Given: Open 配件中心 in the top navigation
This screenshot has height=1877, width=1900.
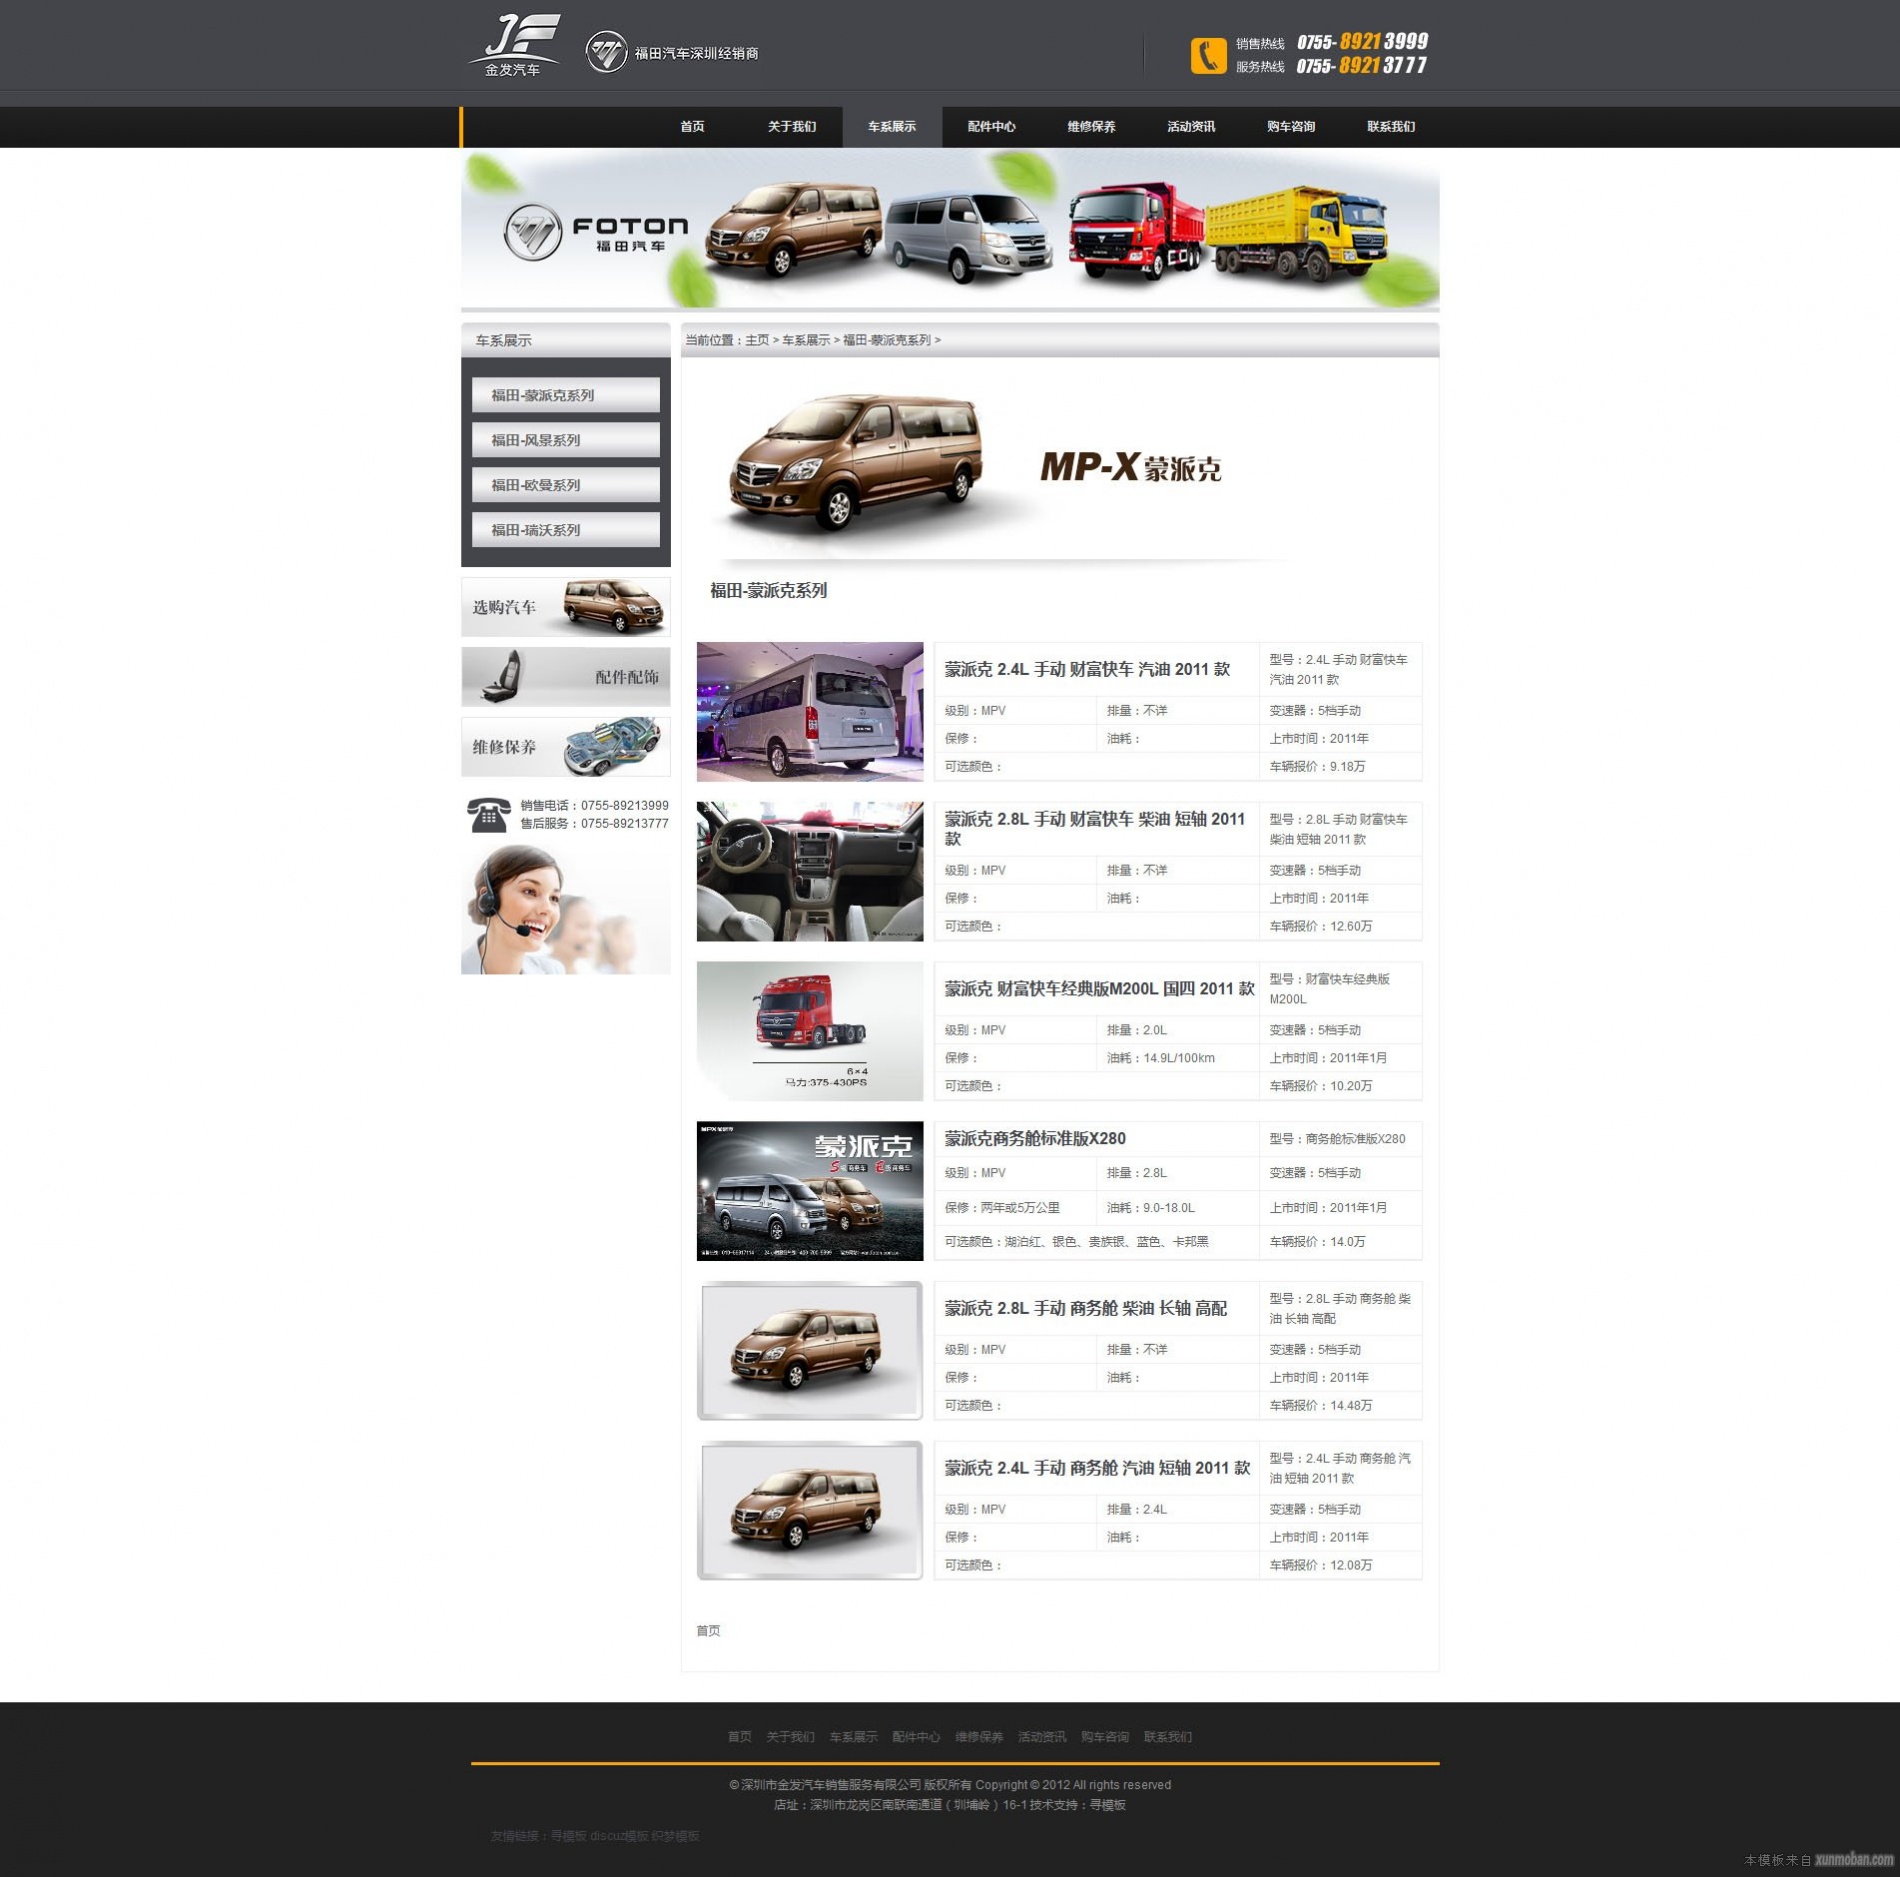Looking at the screenshot, I should 991,127.
